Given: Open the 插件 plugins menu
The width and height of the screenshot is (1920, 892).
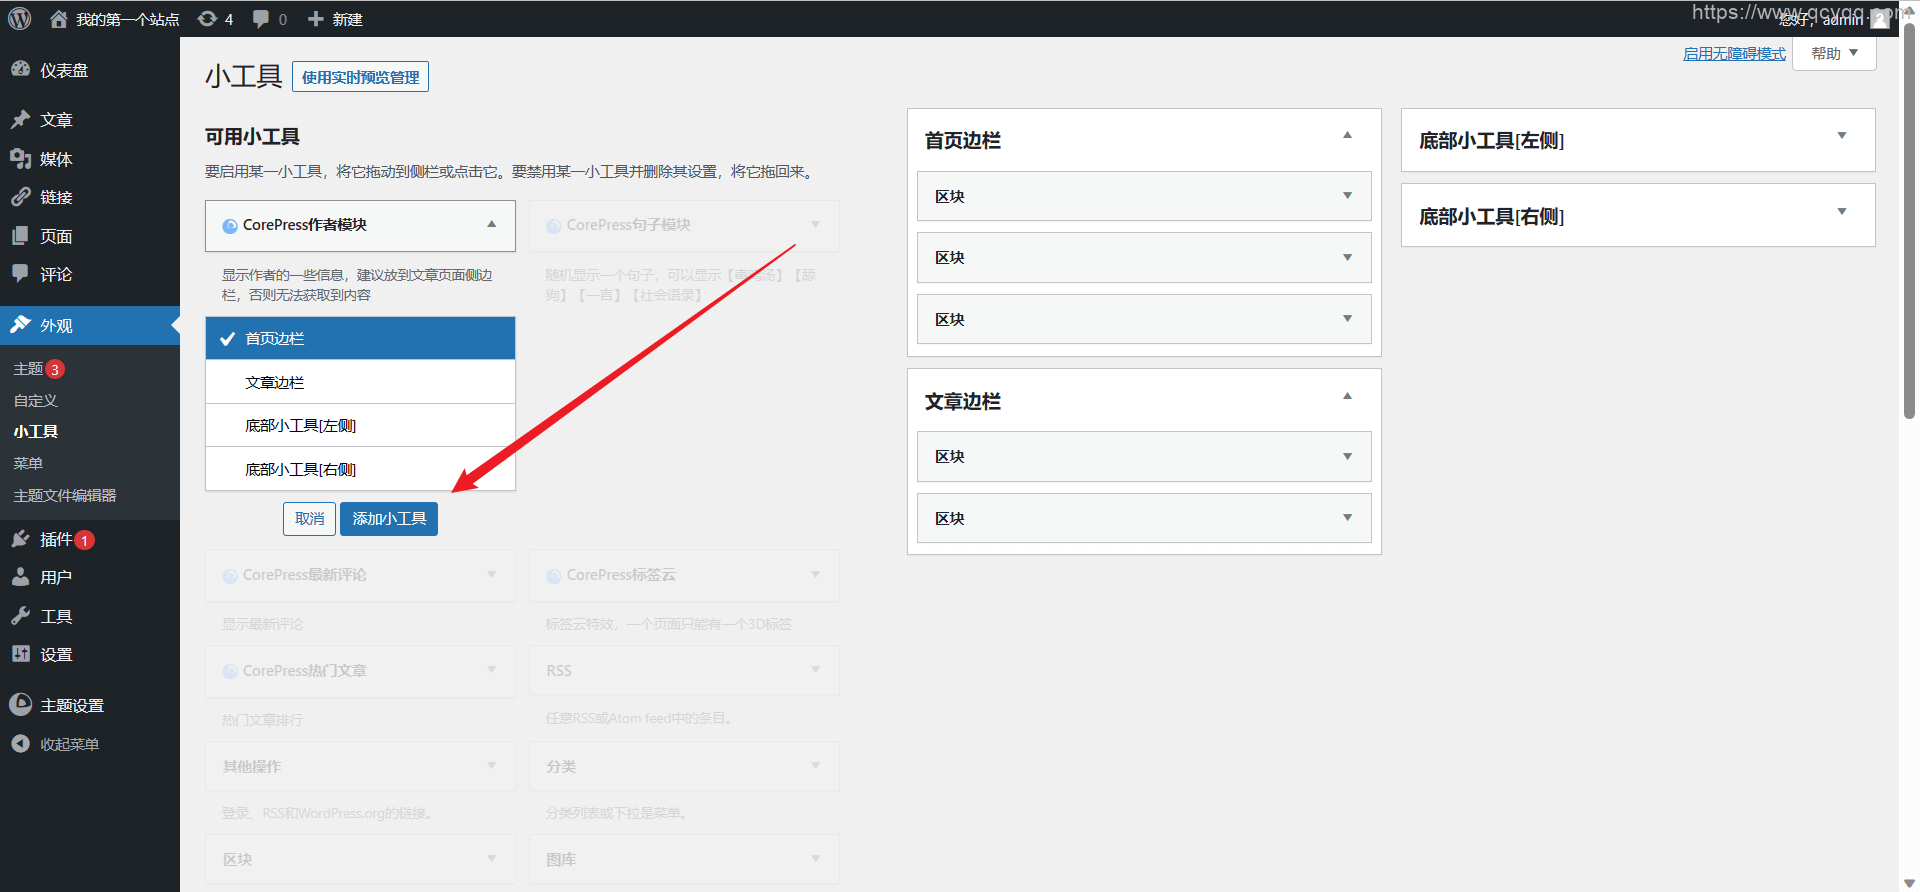Looking at the screenshot, I should (x=56, y=540).
